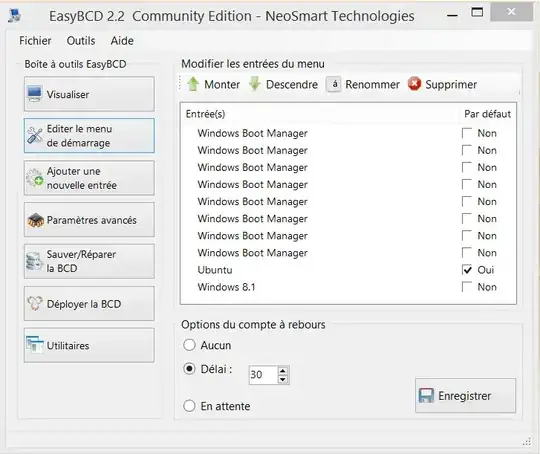Click the floppy disk icon on Enregistrer
Viewport: 540px width, 454px height.
coord(426,395)
